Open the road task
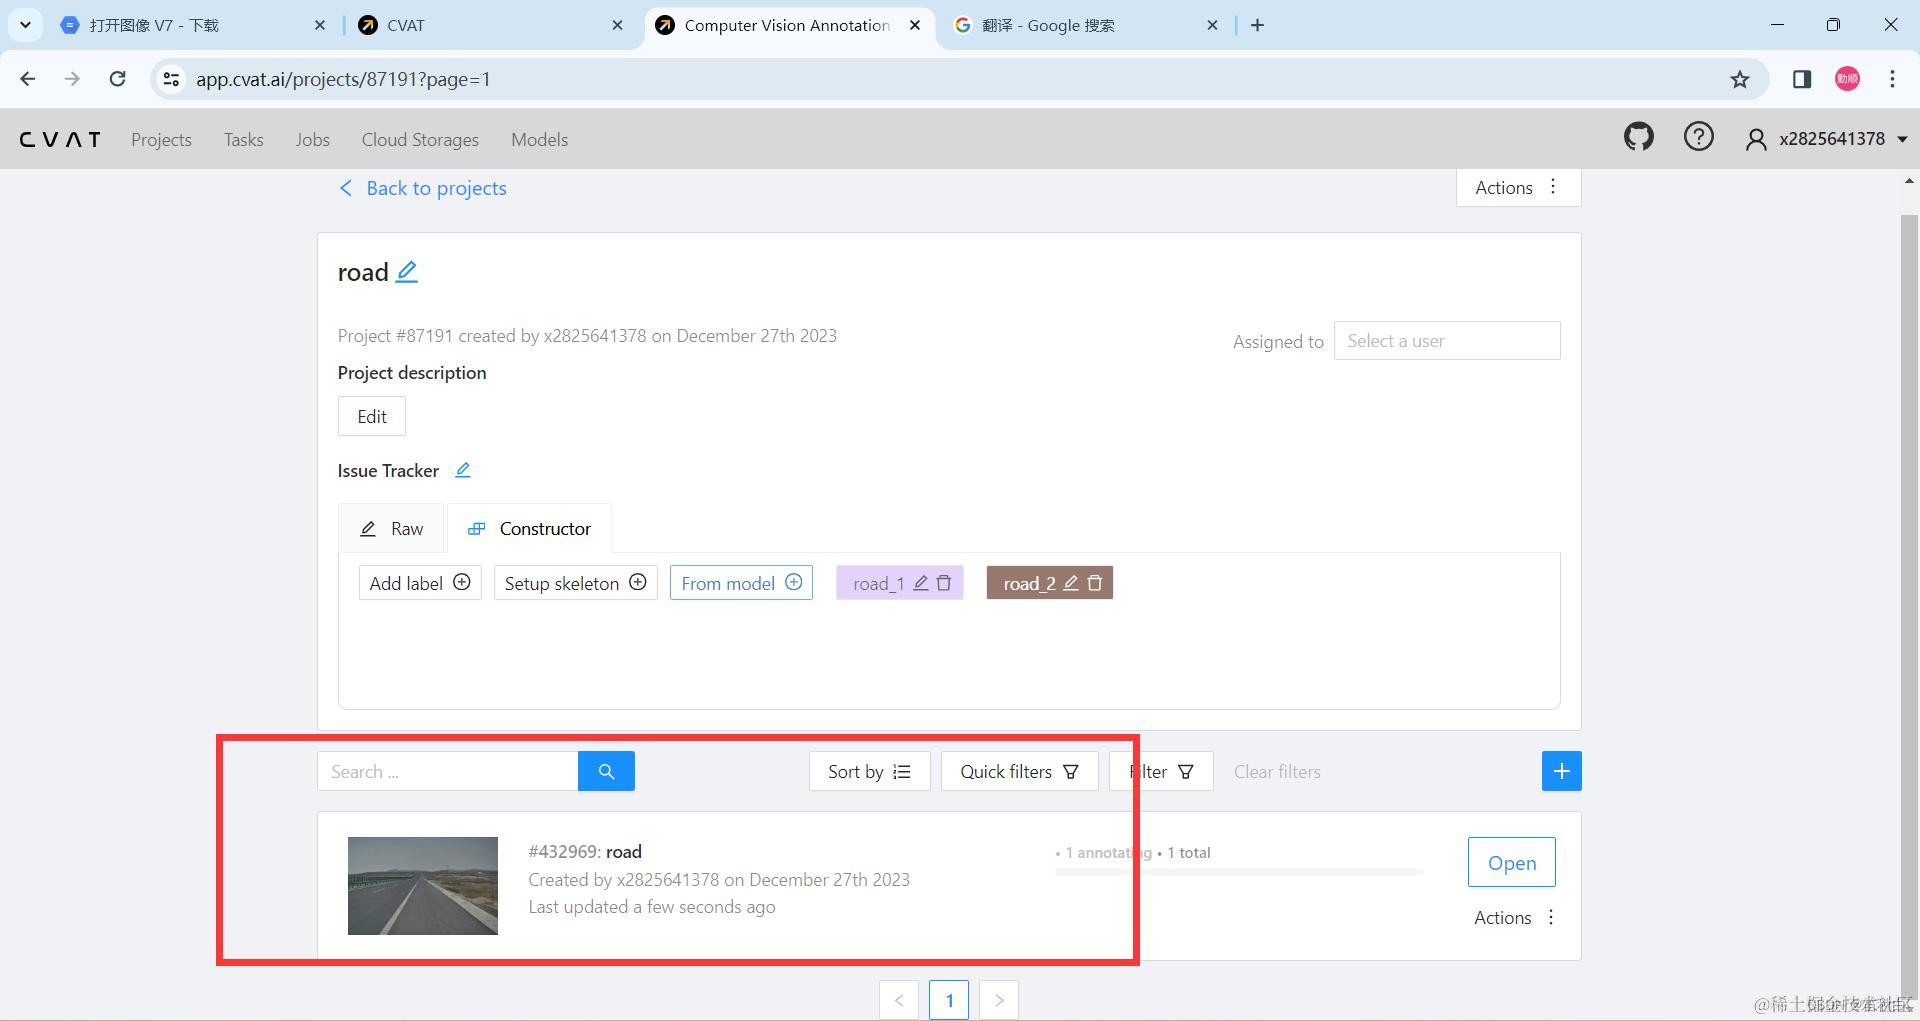Viewport: 1920px width, 1021px height. [1511, 862]
